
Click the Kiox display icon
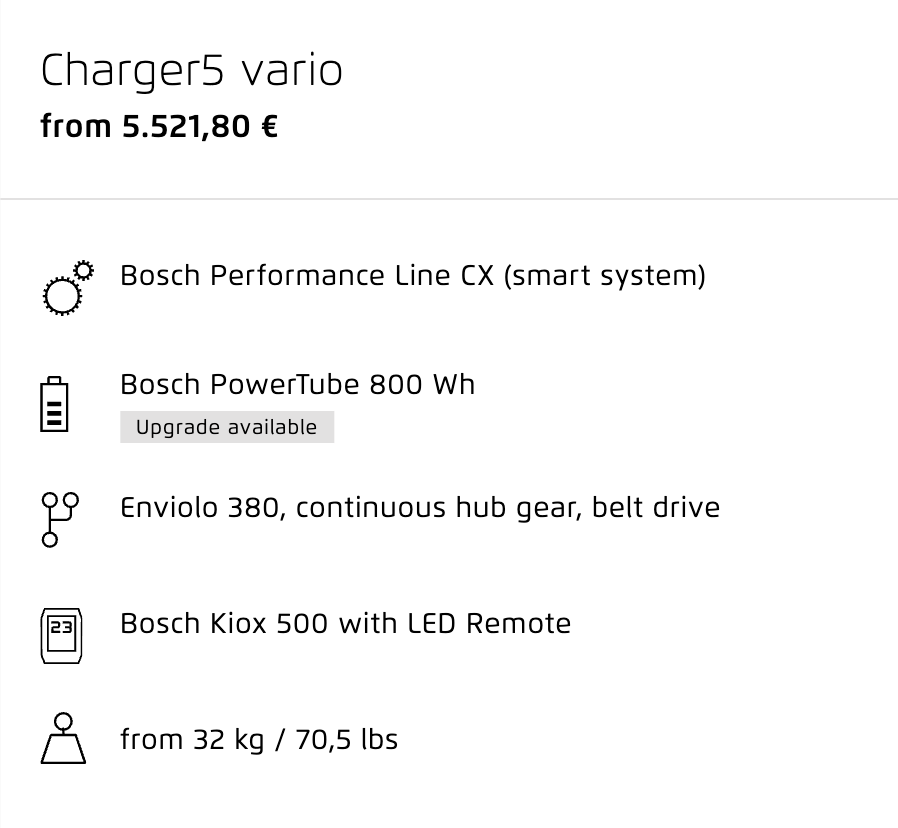61,636
